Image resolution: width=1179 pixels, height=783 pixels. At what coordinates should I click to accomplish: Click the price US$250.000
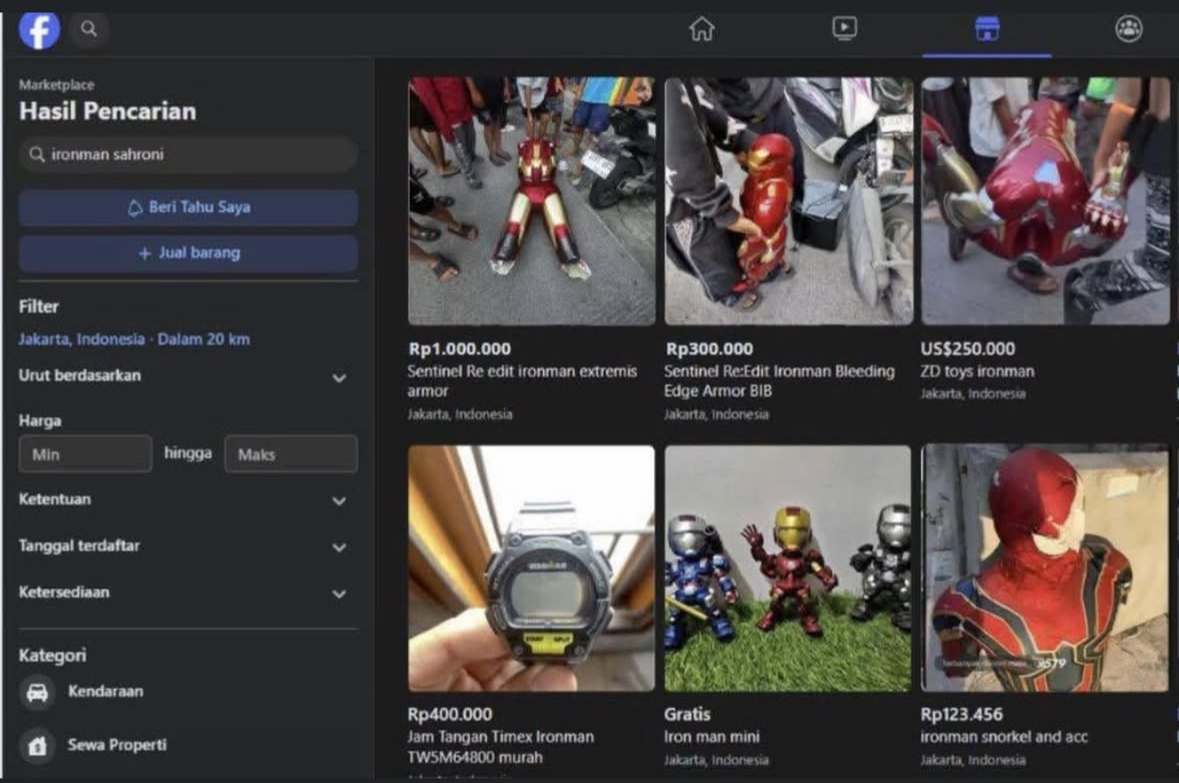click(x=968, y=349)
